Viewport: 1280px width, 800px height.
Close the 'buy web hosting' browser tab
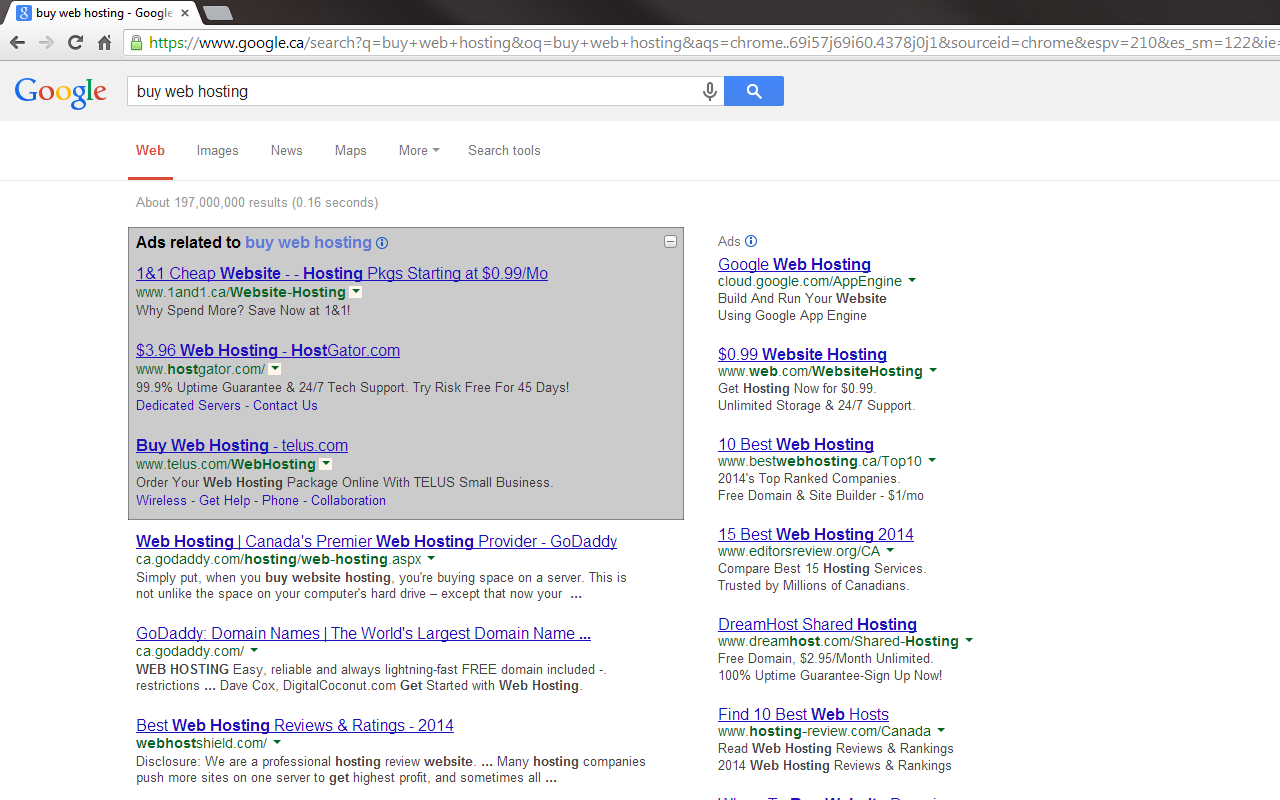pyautogui.click(x=185, y=13)
